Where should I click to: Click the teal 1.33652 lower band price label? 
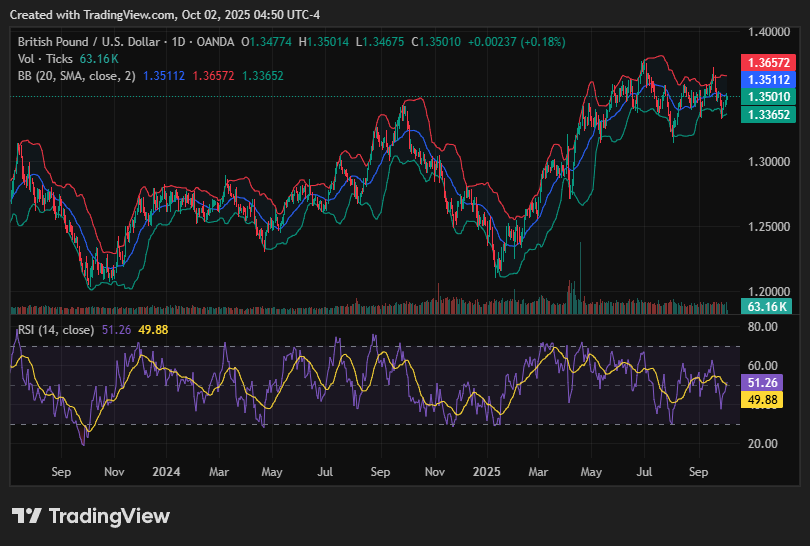(766, 115)
